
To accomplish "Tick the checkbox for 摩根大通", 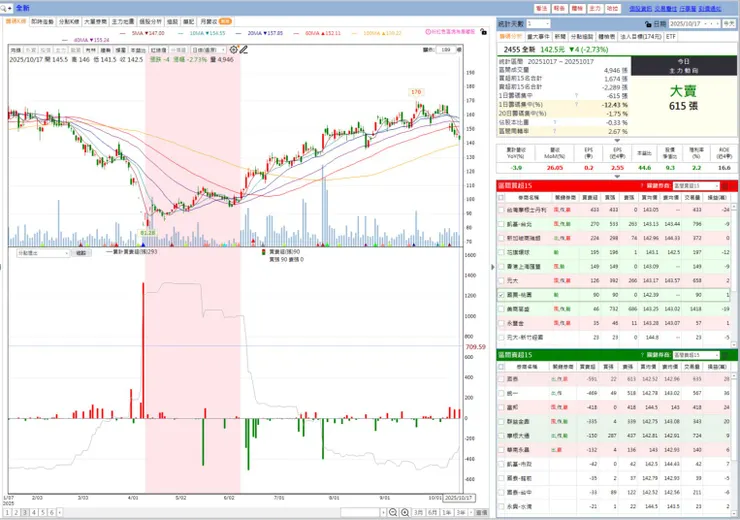I will tap(501, 436).
